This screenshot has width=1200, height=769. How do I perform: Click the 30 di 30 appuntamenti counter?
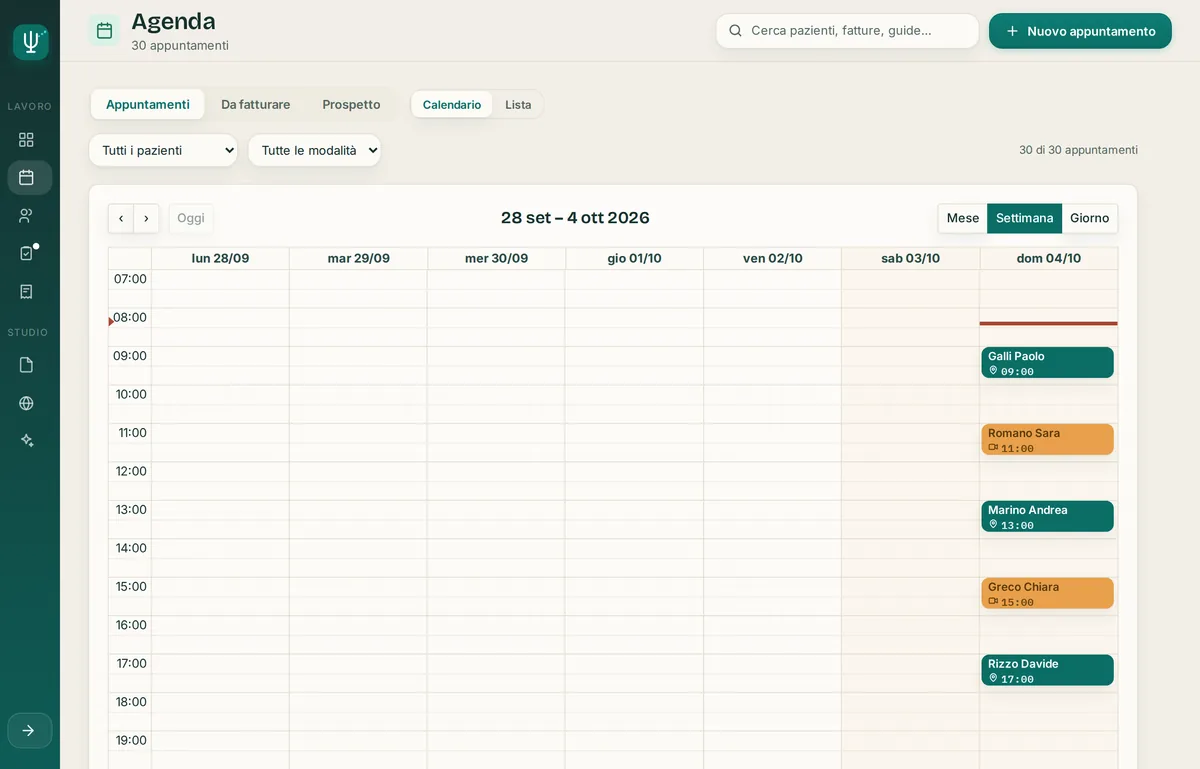[1078, 150]
